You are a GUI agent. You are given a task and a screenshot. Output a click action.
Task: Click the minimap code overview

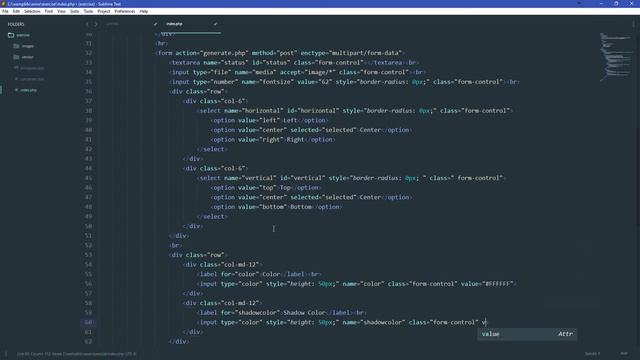tap(617, 57)
